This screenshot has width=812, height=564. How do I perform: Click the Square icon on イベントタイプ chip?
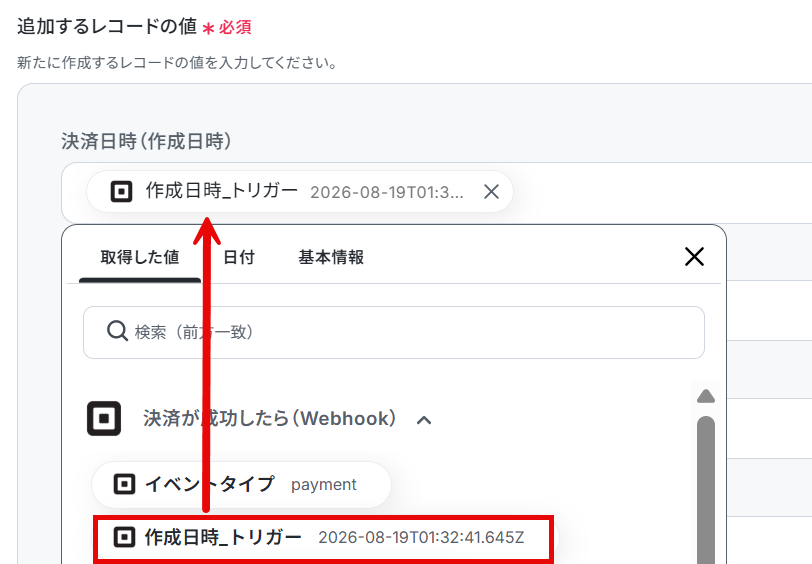coord(124,485)
